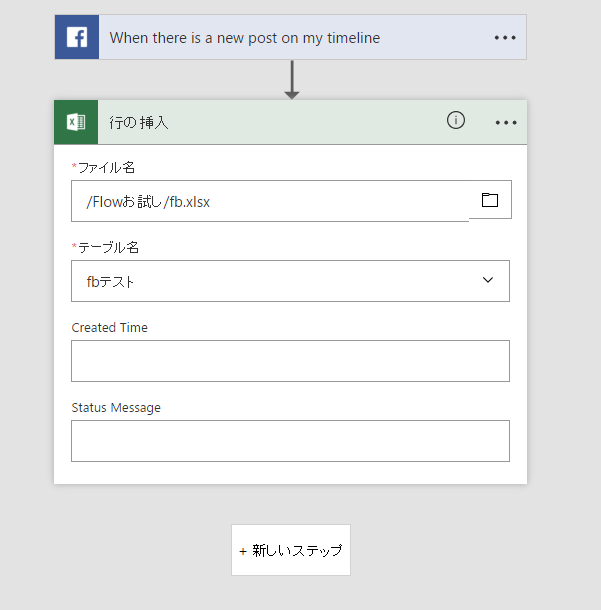Expand the テーブル名 dropdown chevron

tap(488, 280)
